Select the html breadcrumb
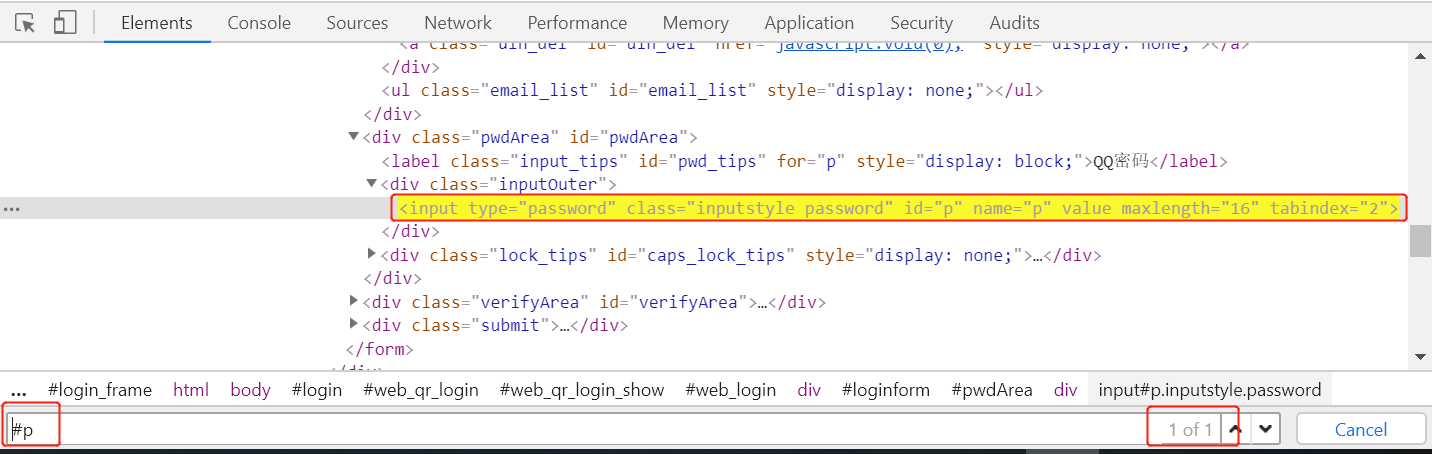The image size is (1432, 454). click(191, 390)
